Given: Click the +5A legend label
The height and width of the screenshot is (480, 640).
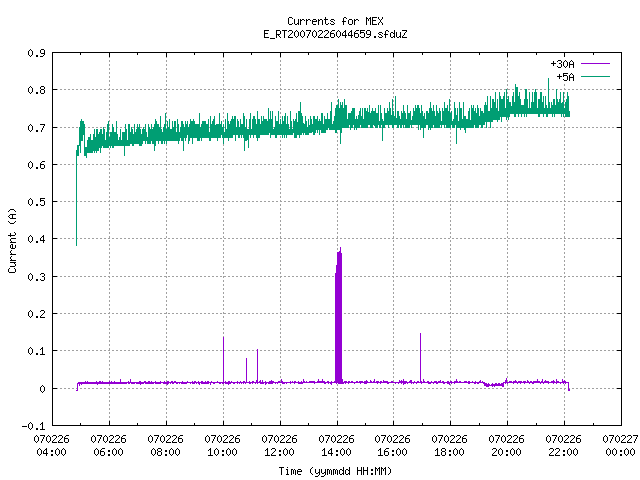Looking at the screenshot, I should (565, 77).
